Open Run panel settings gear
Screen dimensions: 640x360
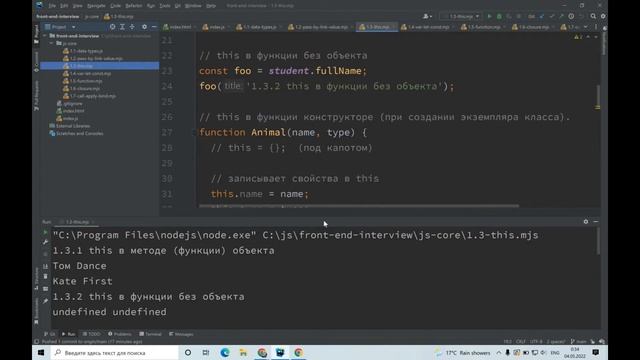point(586,222)
